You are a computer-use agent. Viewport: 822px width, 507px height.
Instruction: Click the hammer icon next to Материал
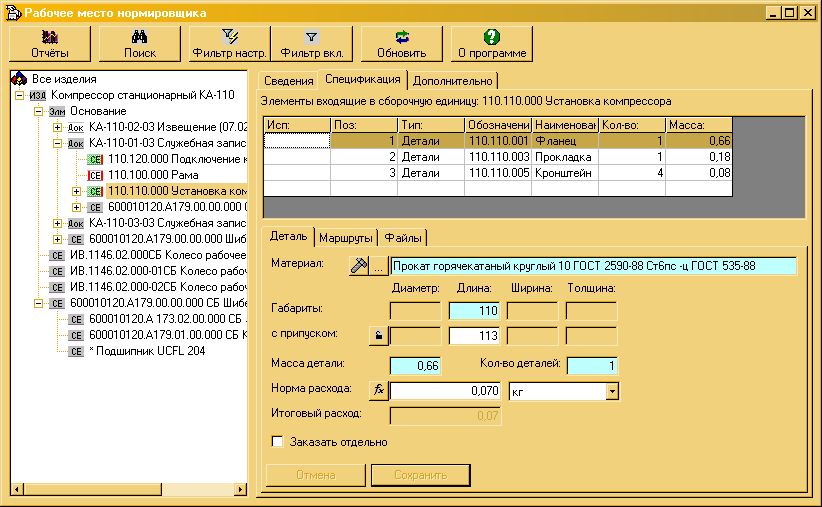coord(359,266)
